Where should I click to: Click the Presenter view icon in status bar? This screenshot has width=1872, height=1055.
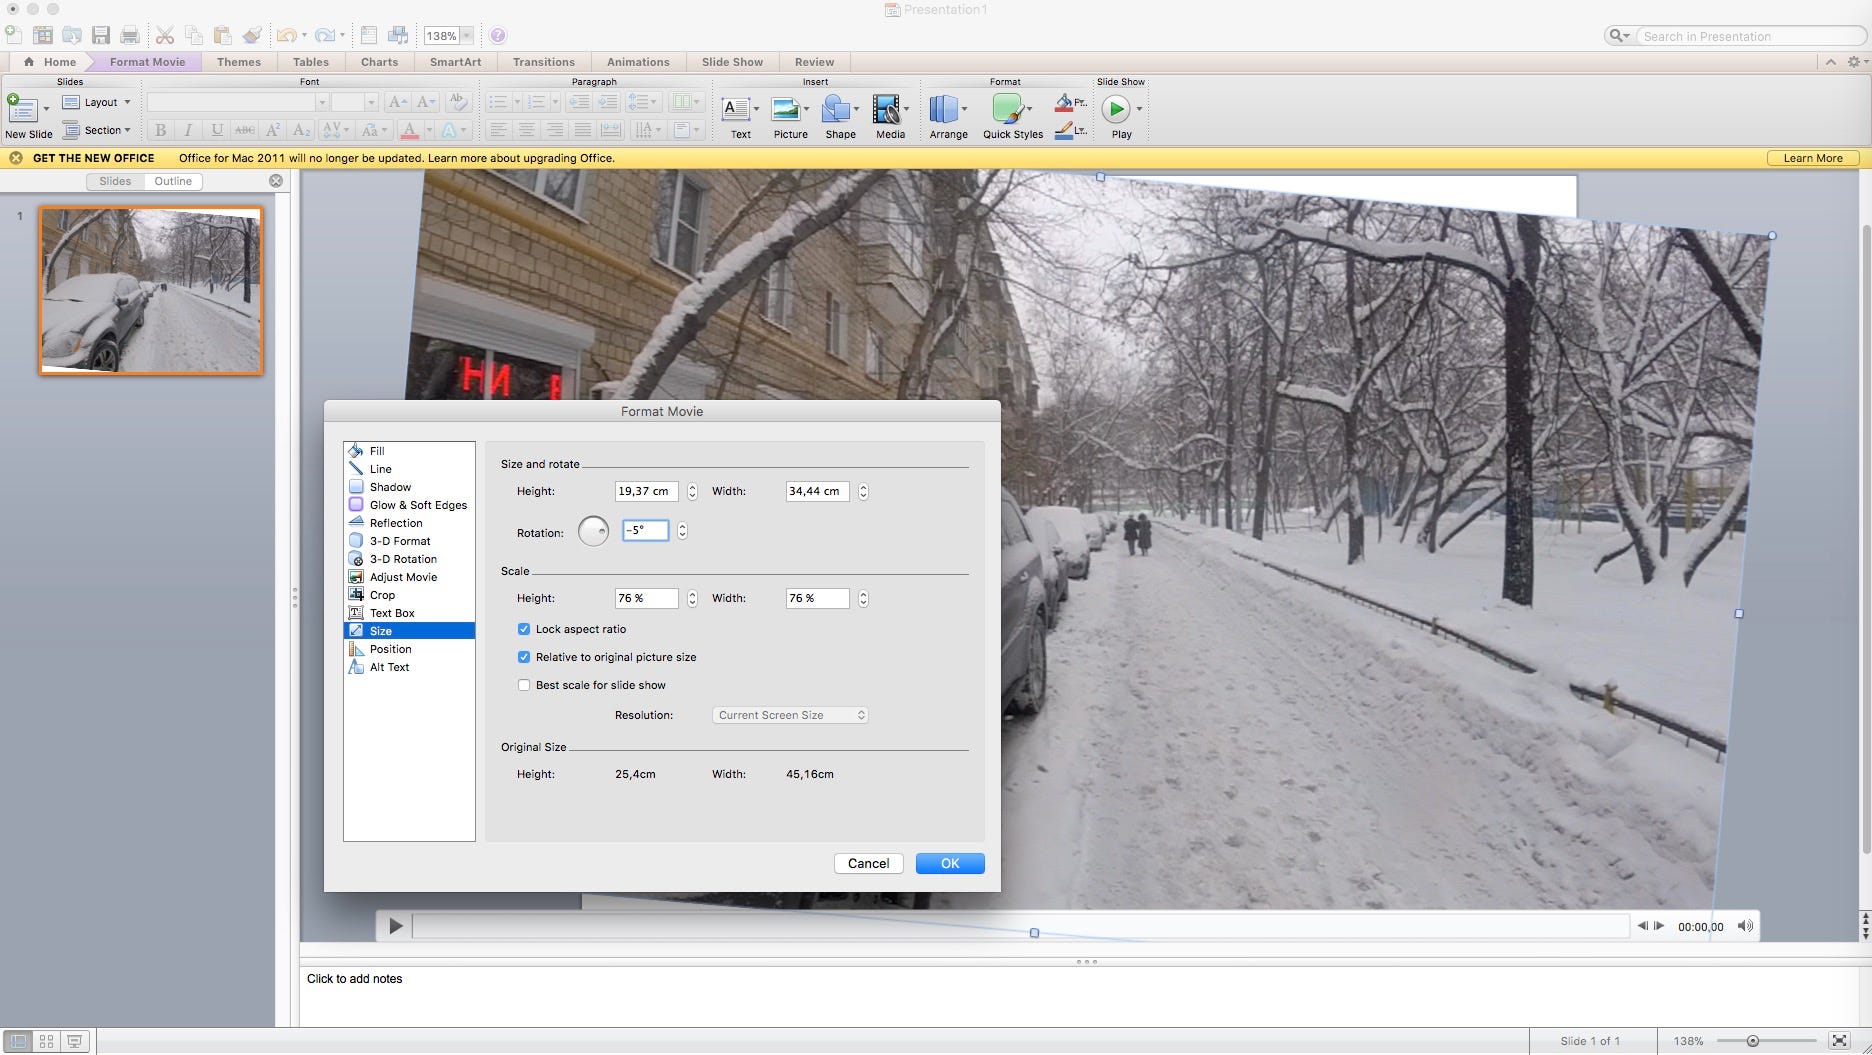click(74, 1041)
